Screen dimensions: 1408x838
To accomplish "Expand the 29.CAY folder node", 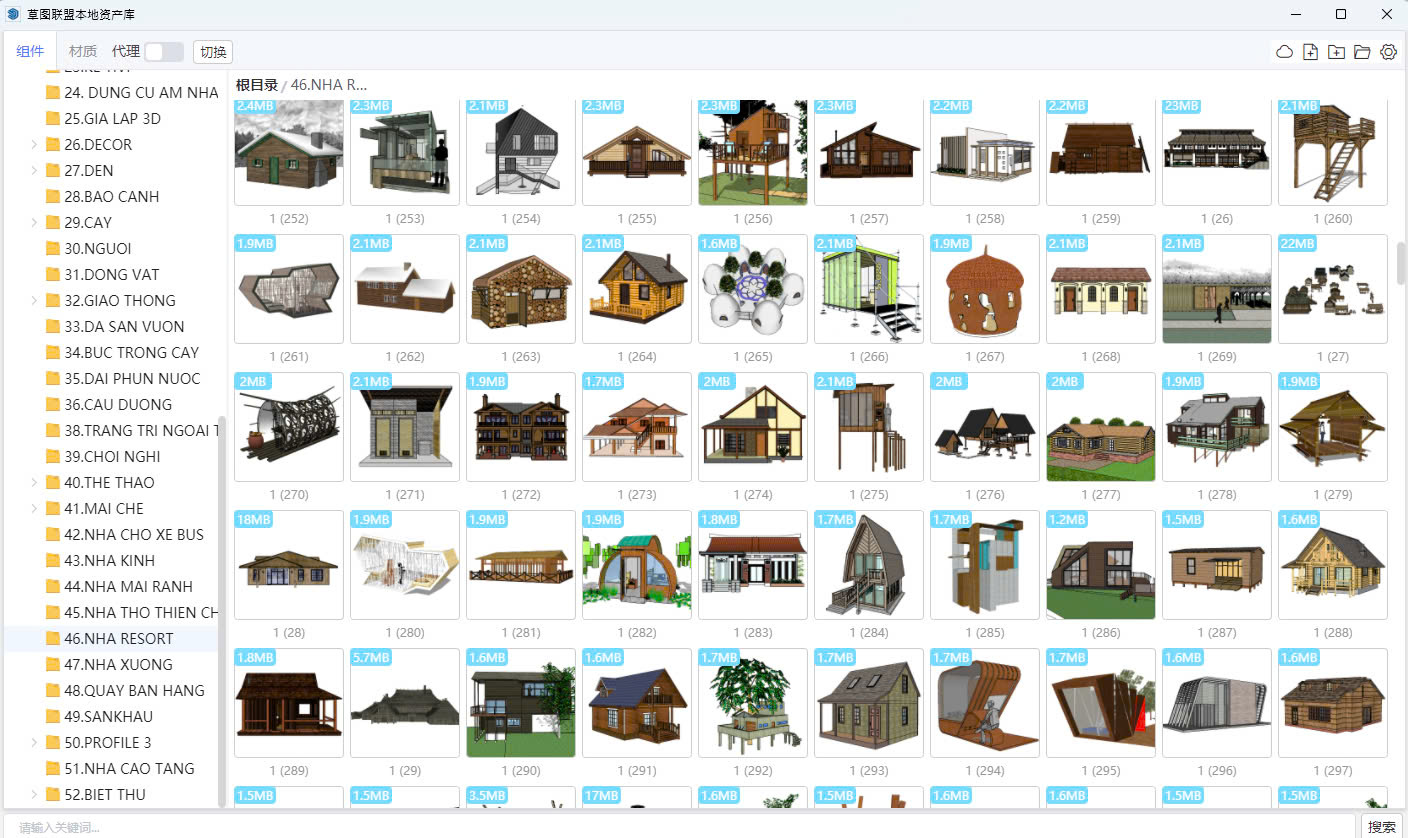I will [x=34, y=223].
